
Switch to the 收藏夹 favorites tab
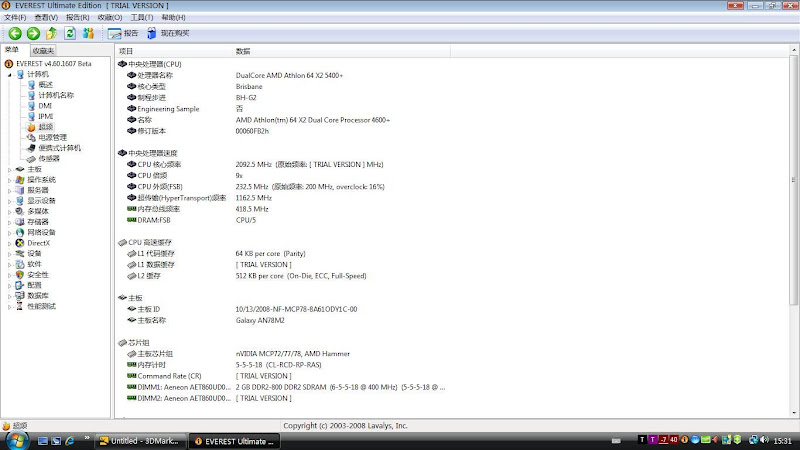[43, 51]
